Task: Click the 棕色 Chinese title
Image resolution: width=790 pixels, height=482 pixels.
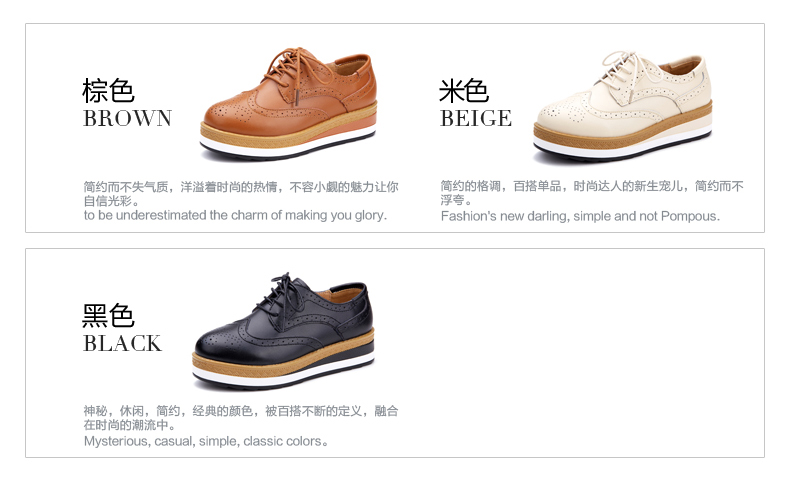Action: (x=108, y=91)
